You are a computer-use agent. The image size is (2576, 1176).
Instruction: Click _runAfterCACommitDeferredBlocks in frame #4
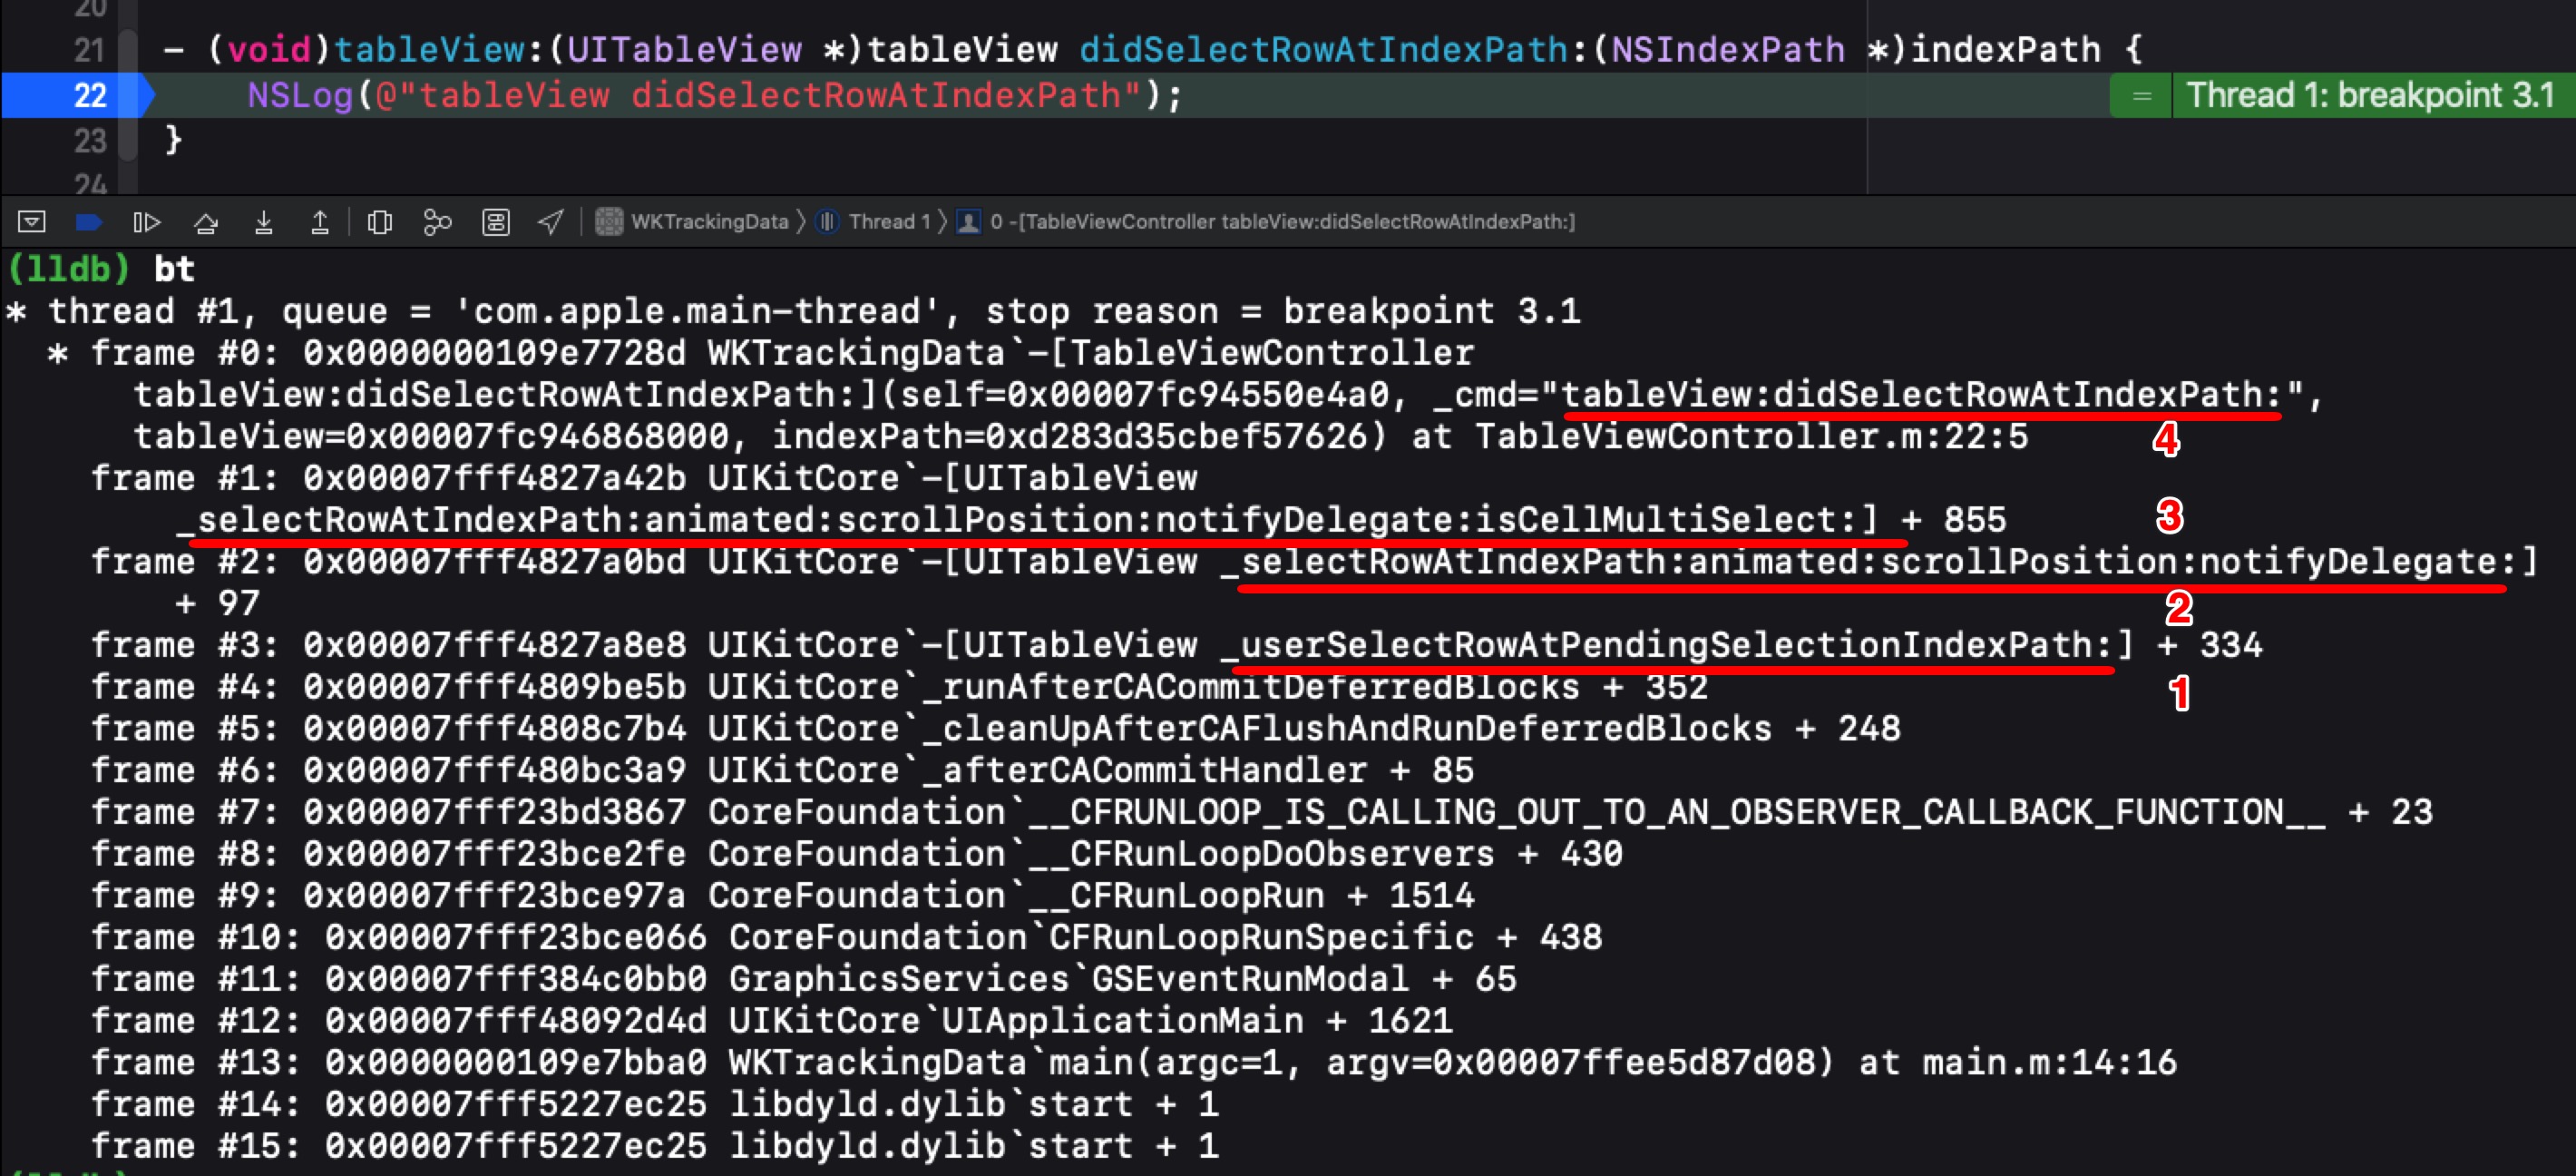[1250, 687]
